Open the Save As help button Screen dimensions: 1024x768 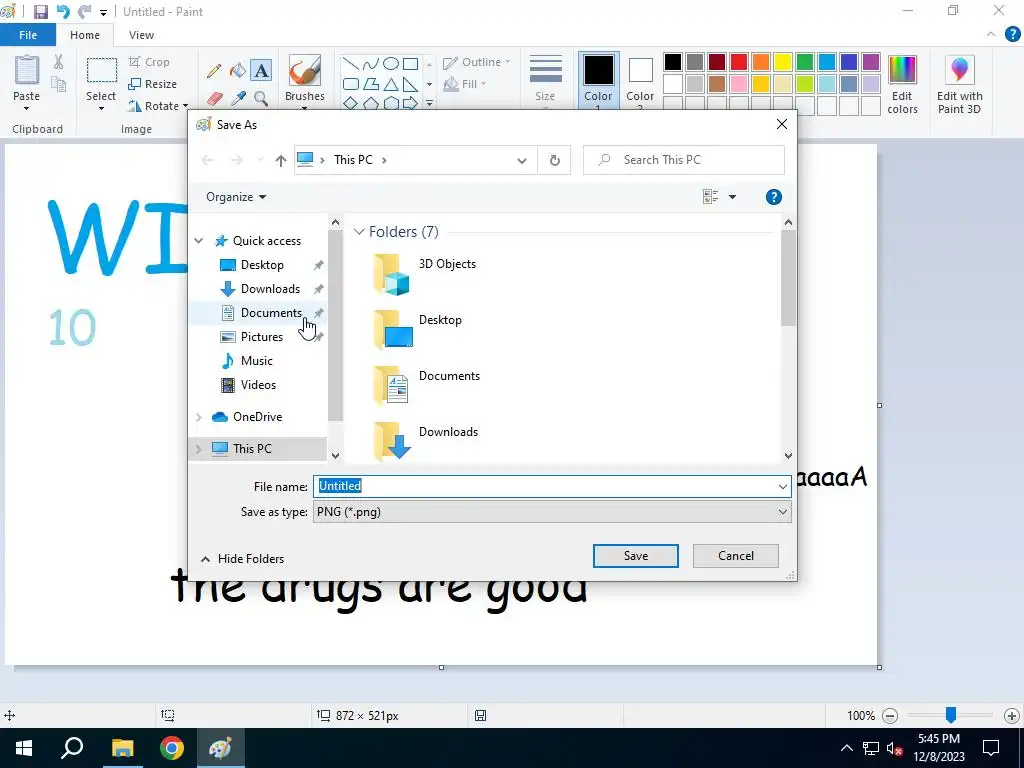(x=774, y=197)
